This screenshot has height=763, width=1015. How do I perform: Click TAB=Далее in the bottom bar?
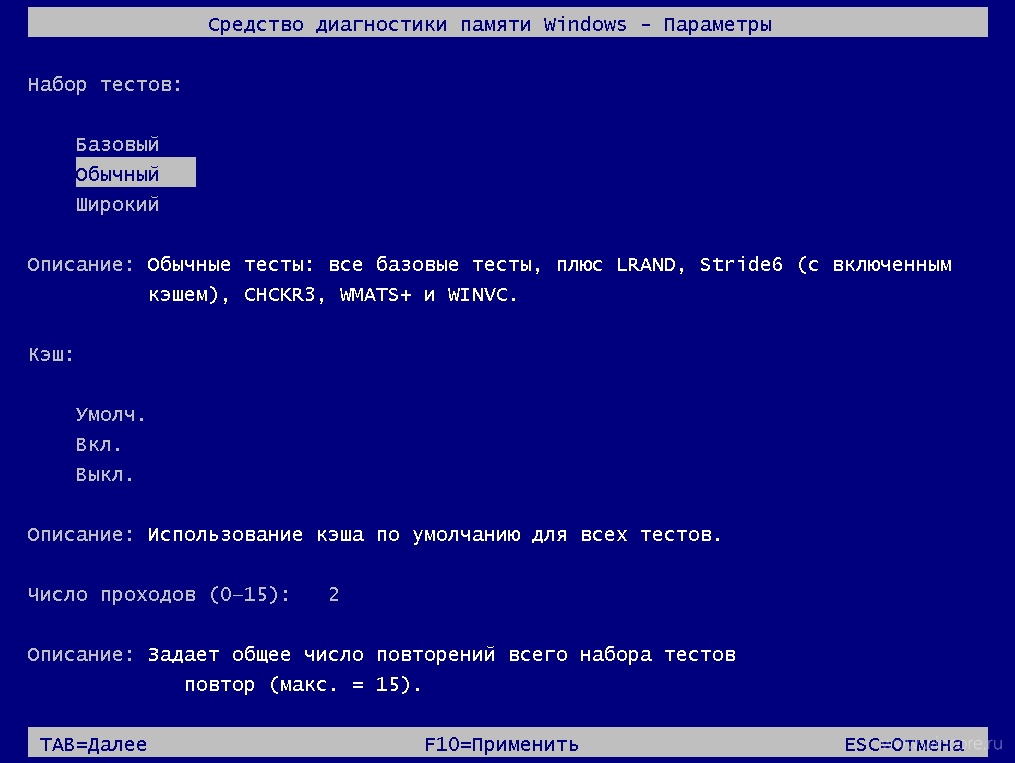tap(93, 744)
